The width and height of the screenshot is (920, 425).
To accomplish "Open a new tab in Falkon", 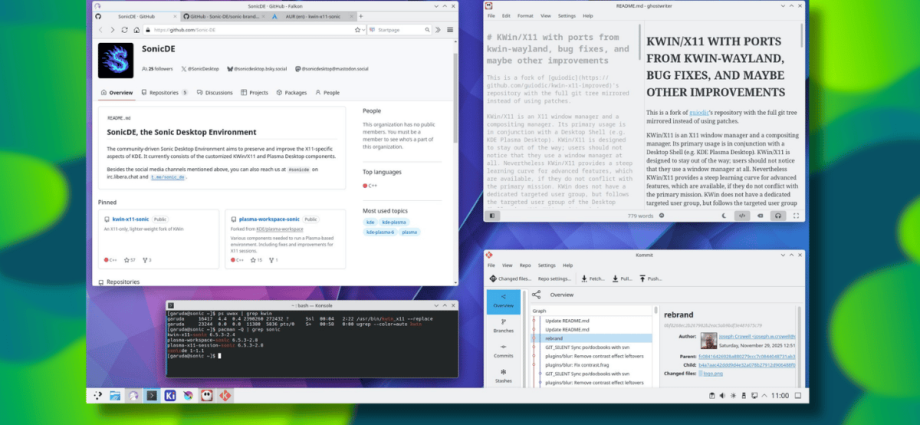I will coord(361,16).
